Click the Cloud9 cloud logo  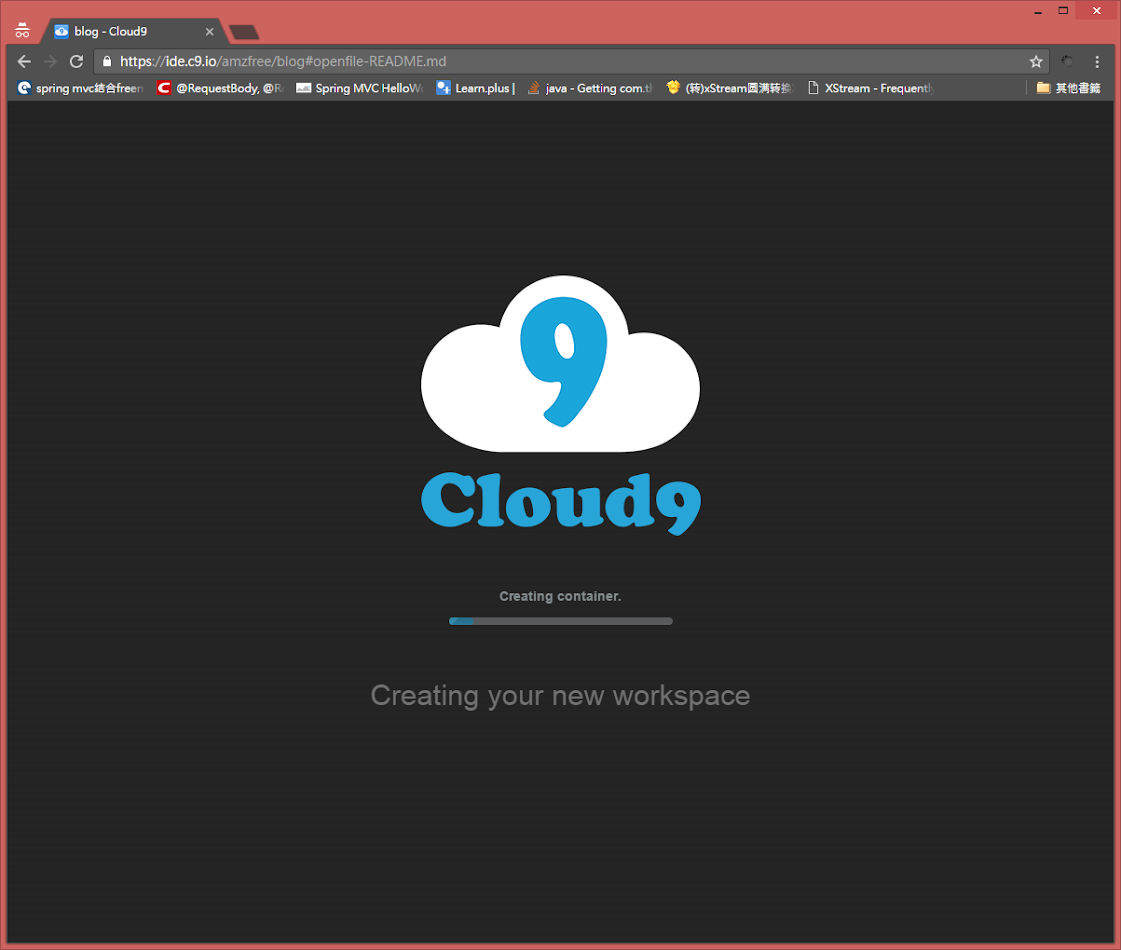pos(560,363)
